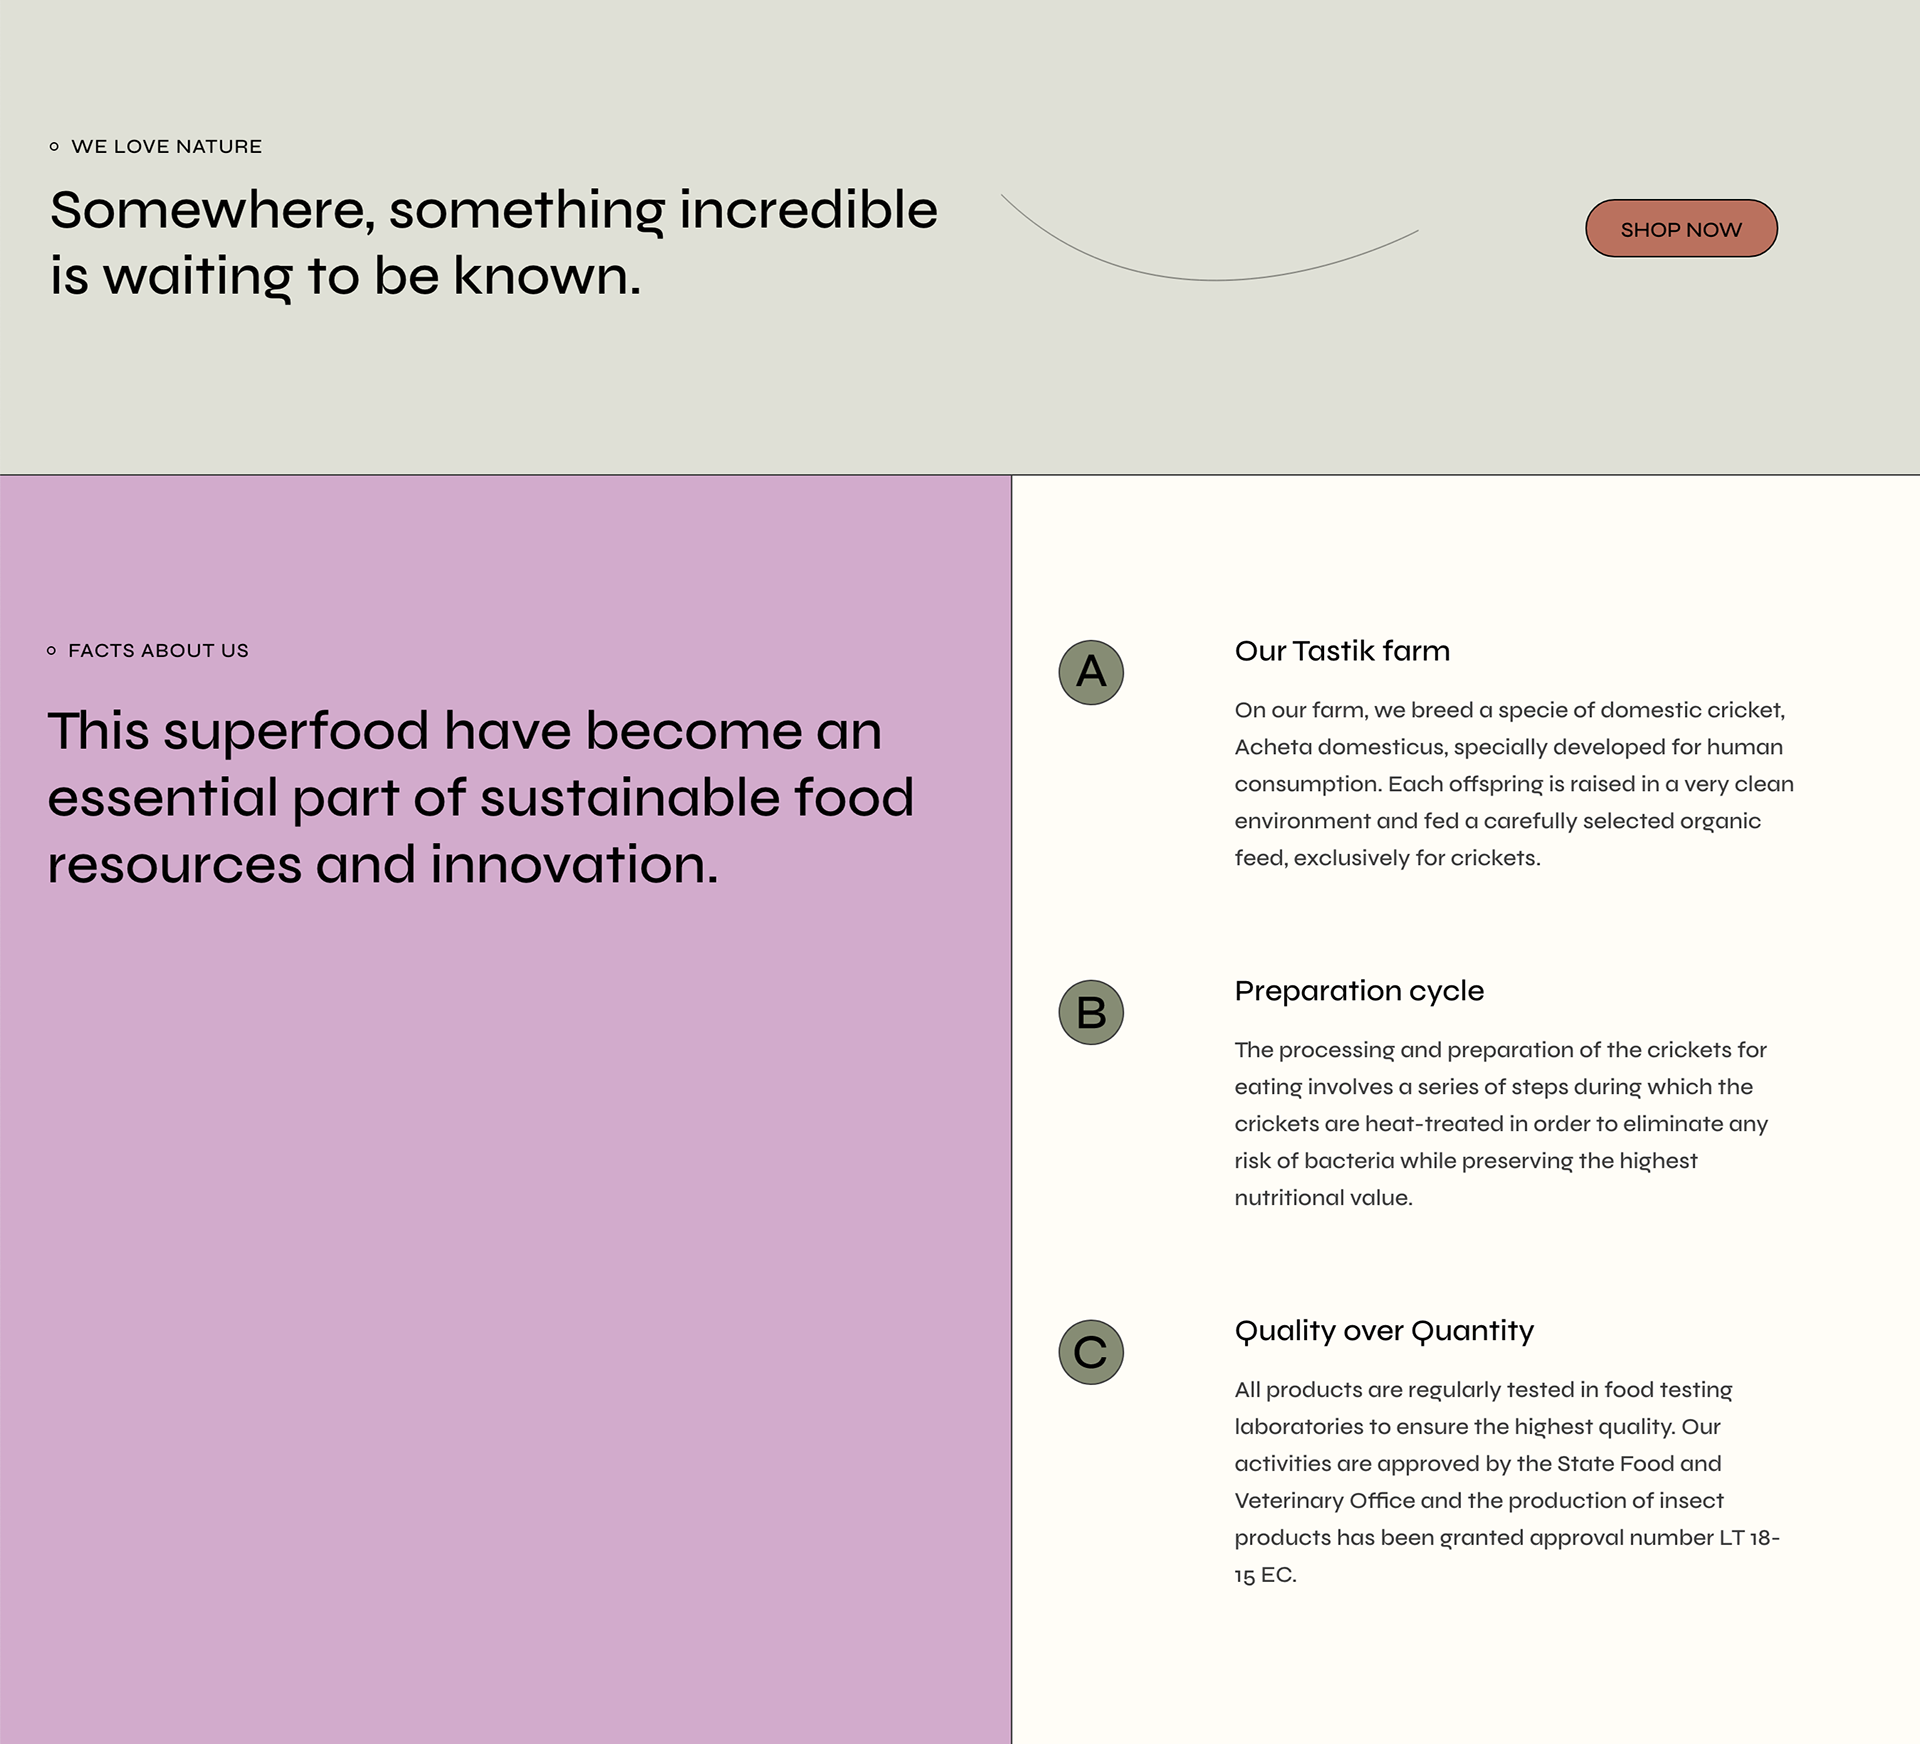
Task: Click the SHOP NOW button
Action: 1681,228
